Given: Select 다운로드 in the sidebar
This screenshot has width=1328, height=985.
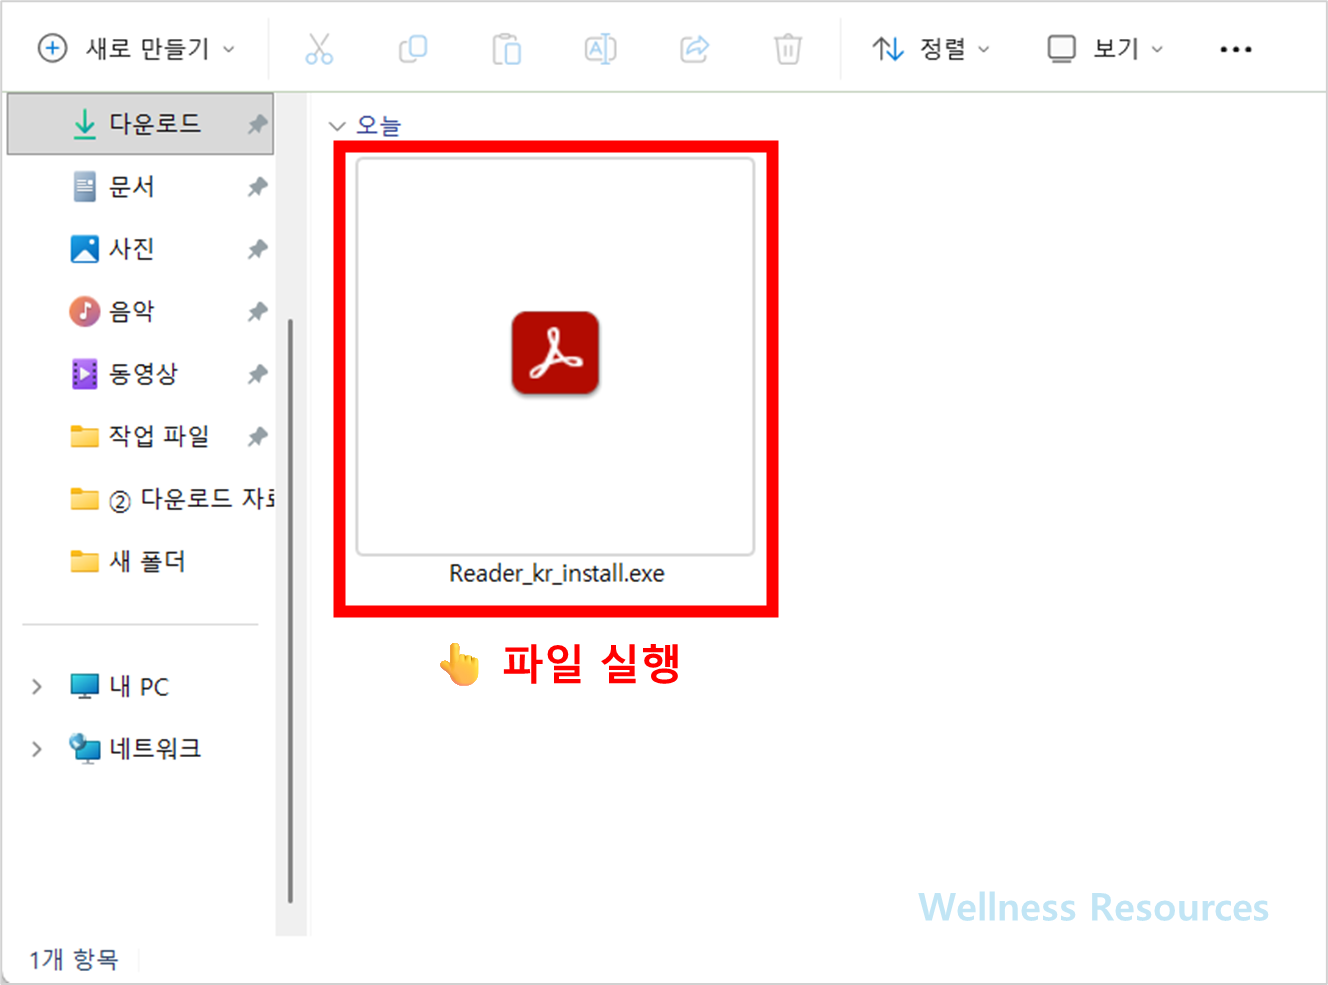Looking at the screenshot, I should pyautogui.click(x=140, y=124).
